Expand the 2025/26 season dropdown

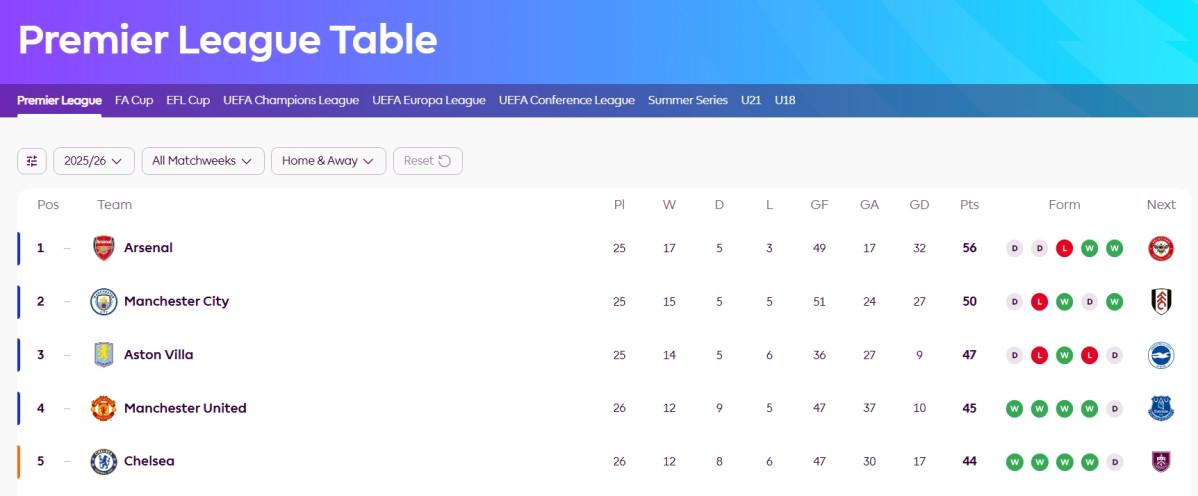point(94,161)
